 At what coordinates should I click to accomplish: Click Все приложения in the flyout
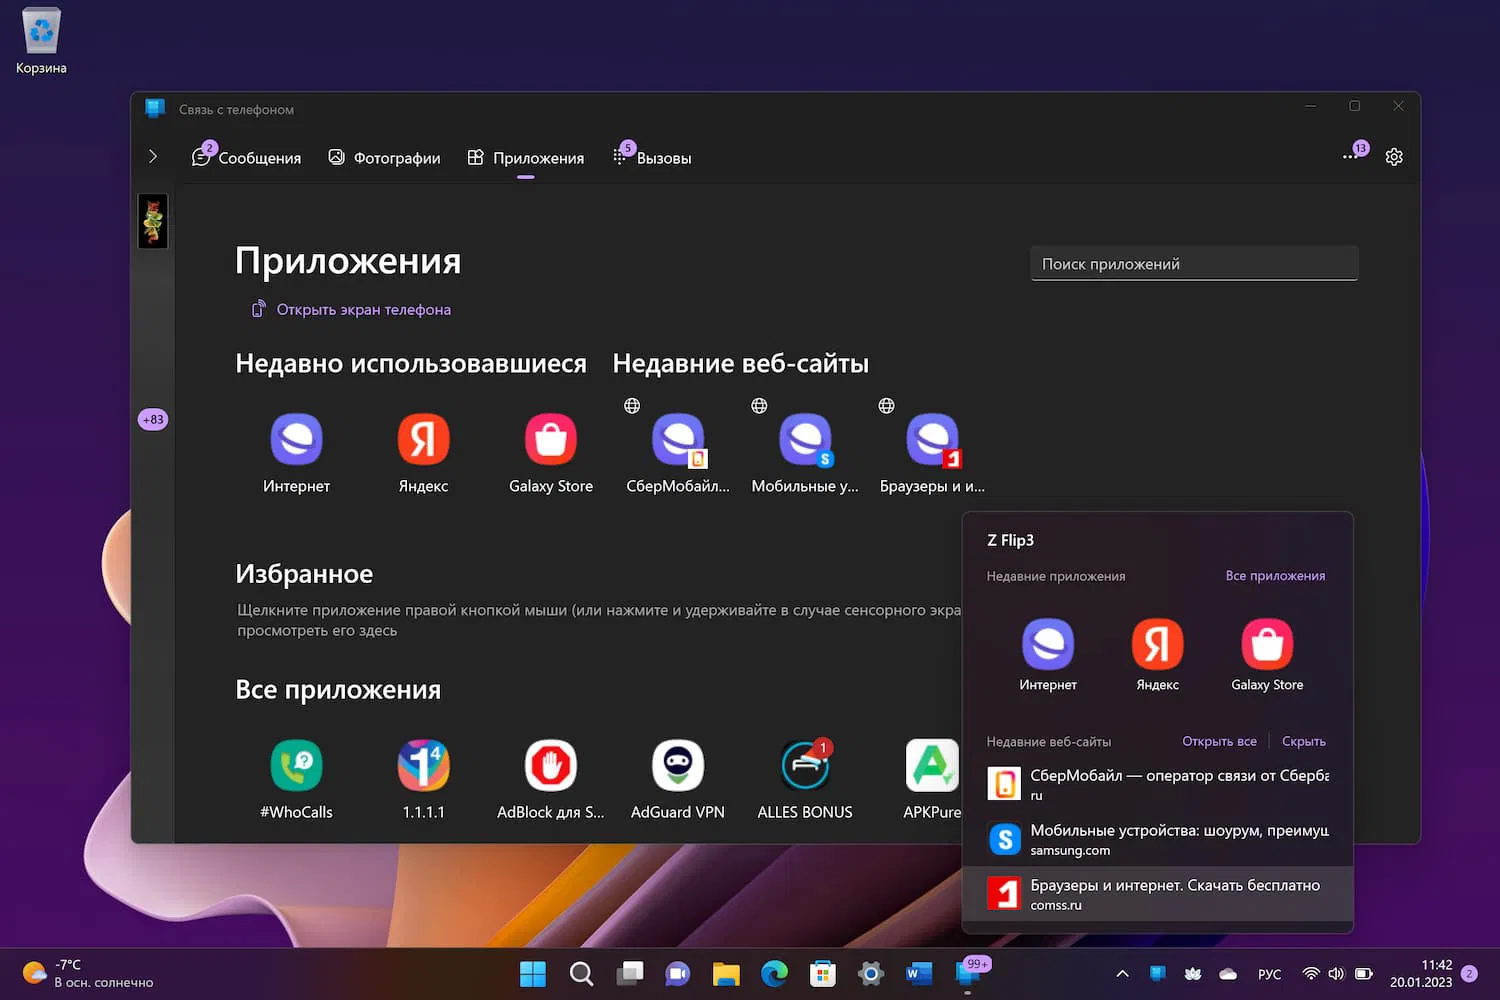1275,576
